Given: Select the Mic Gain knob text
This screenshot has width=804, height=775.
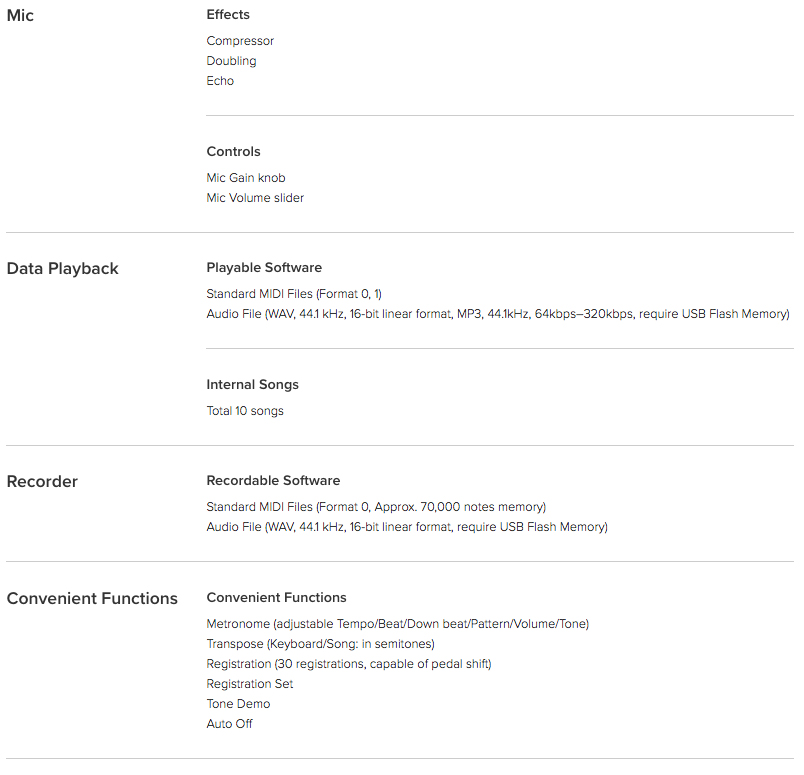Looking at the screenshot, I should pyautogui.click(x=246, y=178).
